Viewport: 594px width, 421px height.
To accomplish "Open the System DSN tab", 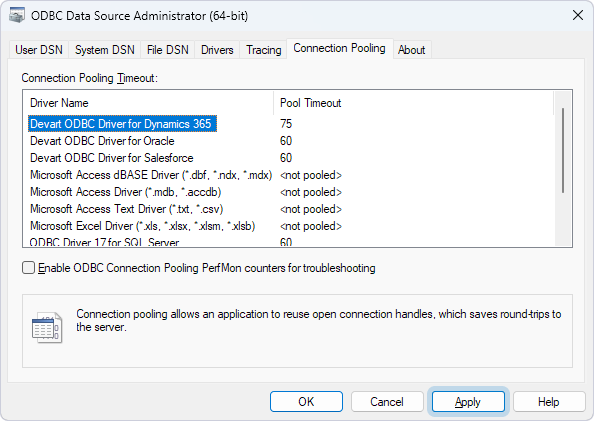I will coord(105,50).
